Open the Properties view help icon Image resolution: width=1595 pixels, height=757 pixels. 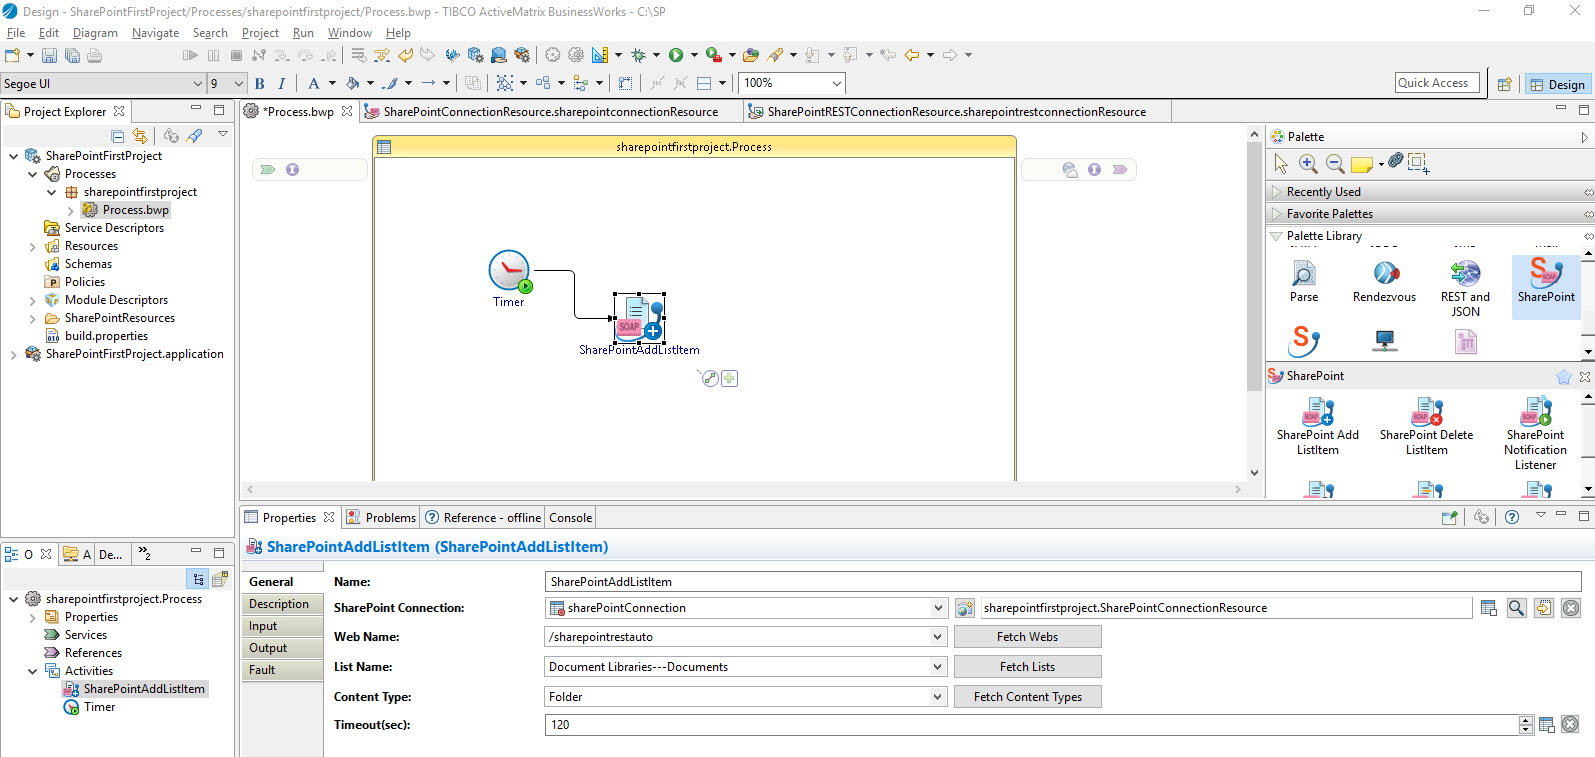[1512, 517]
